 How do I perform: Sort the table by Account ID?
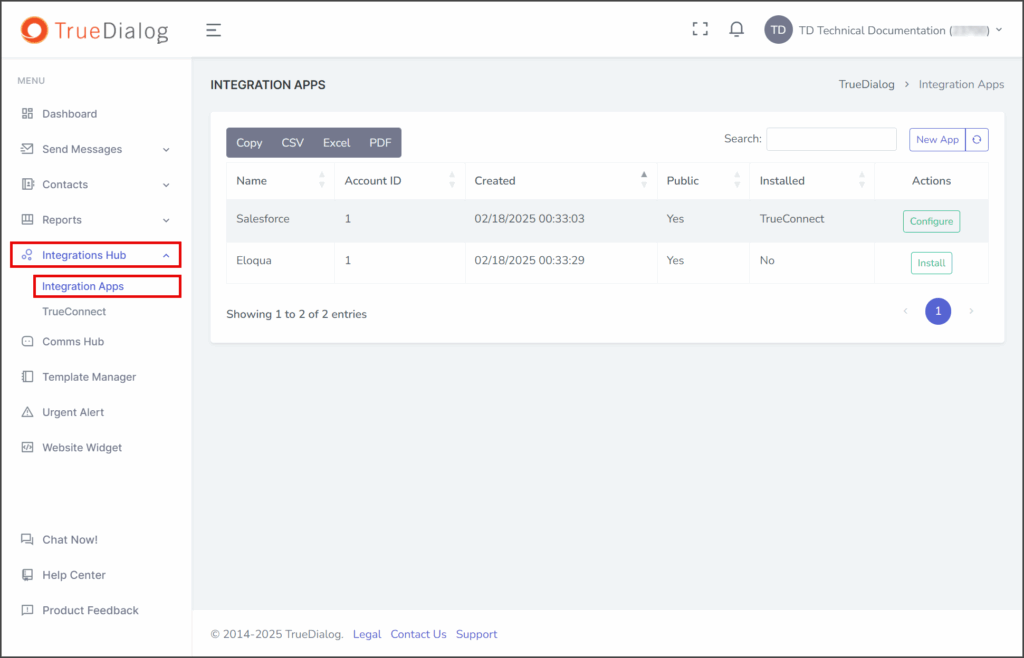(x=400, y=181)
